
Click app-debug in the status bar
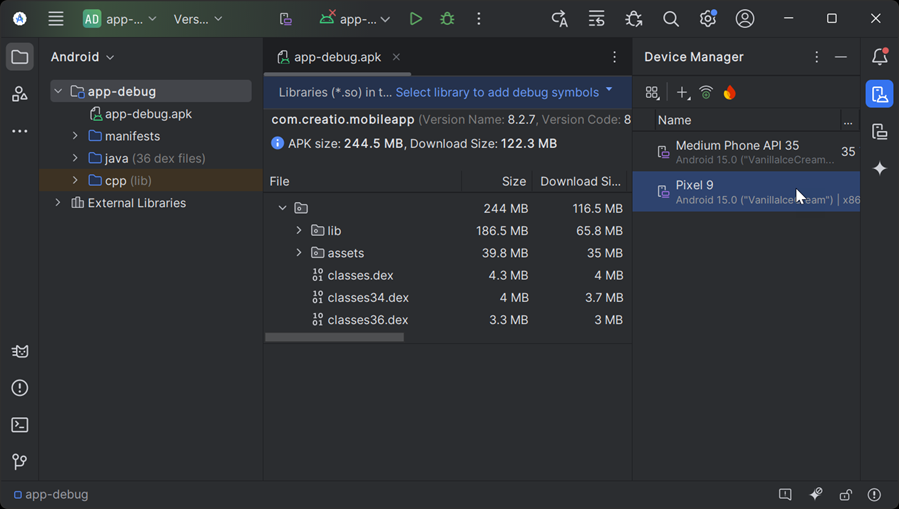click(51, 495)
